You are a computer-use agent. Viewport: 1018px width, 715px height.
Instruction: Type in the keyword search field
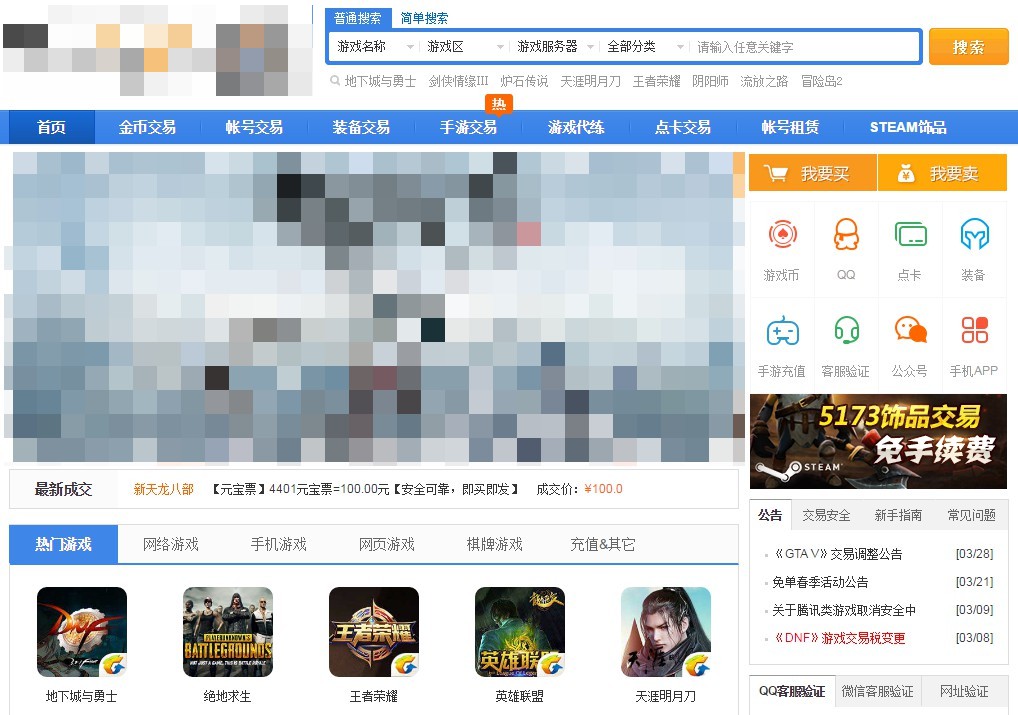coord(803,47)
